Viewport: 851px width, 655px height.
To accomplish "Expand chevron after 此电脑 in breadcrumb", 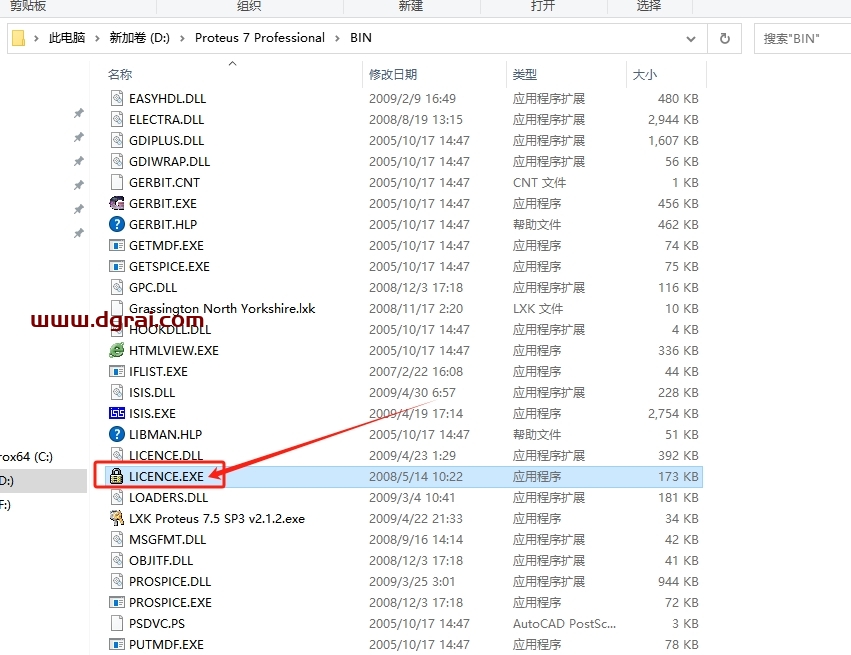I will 97,38.
